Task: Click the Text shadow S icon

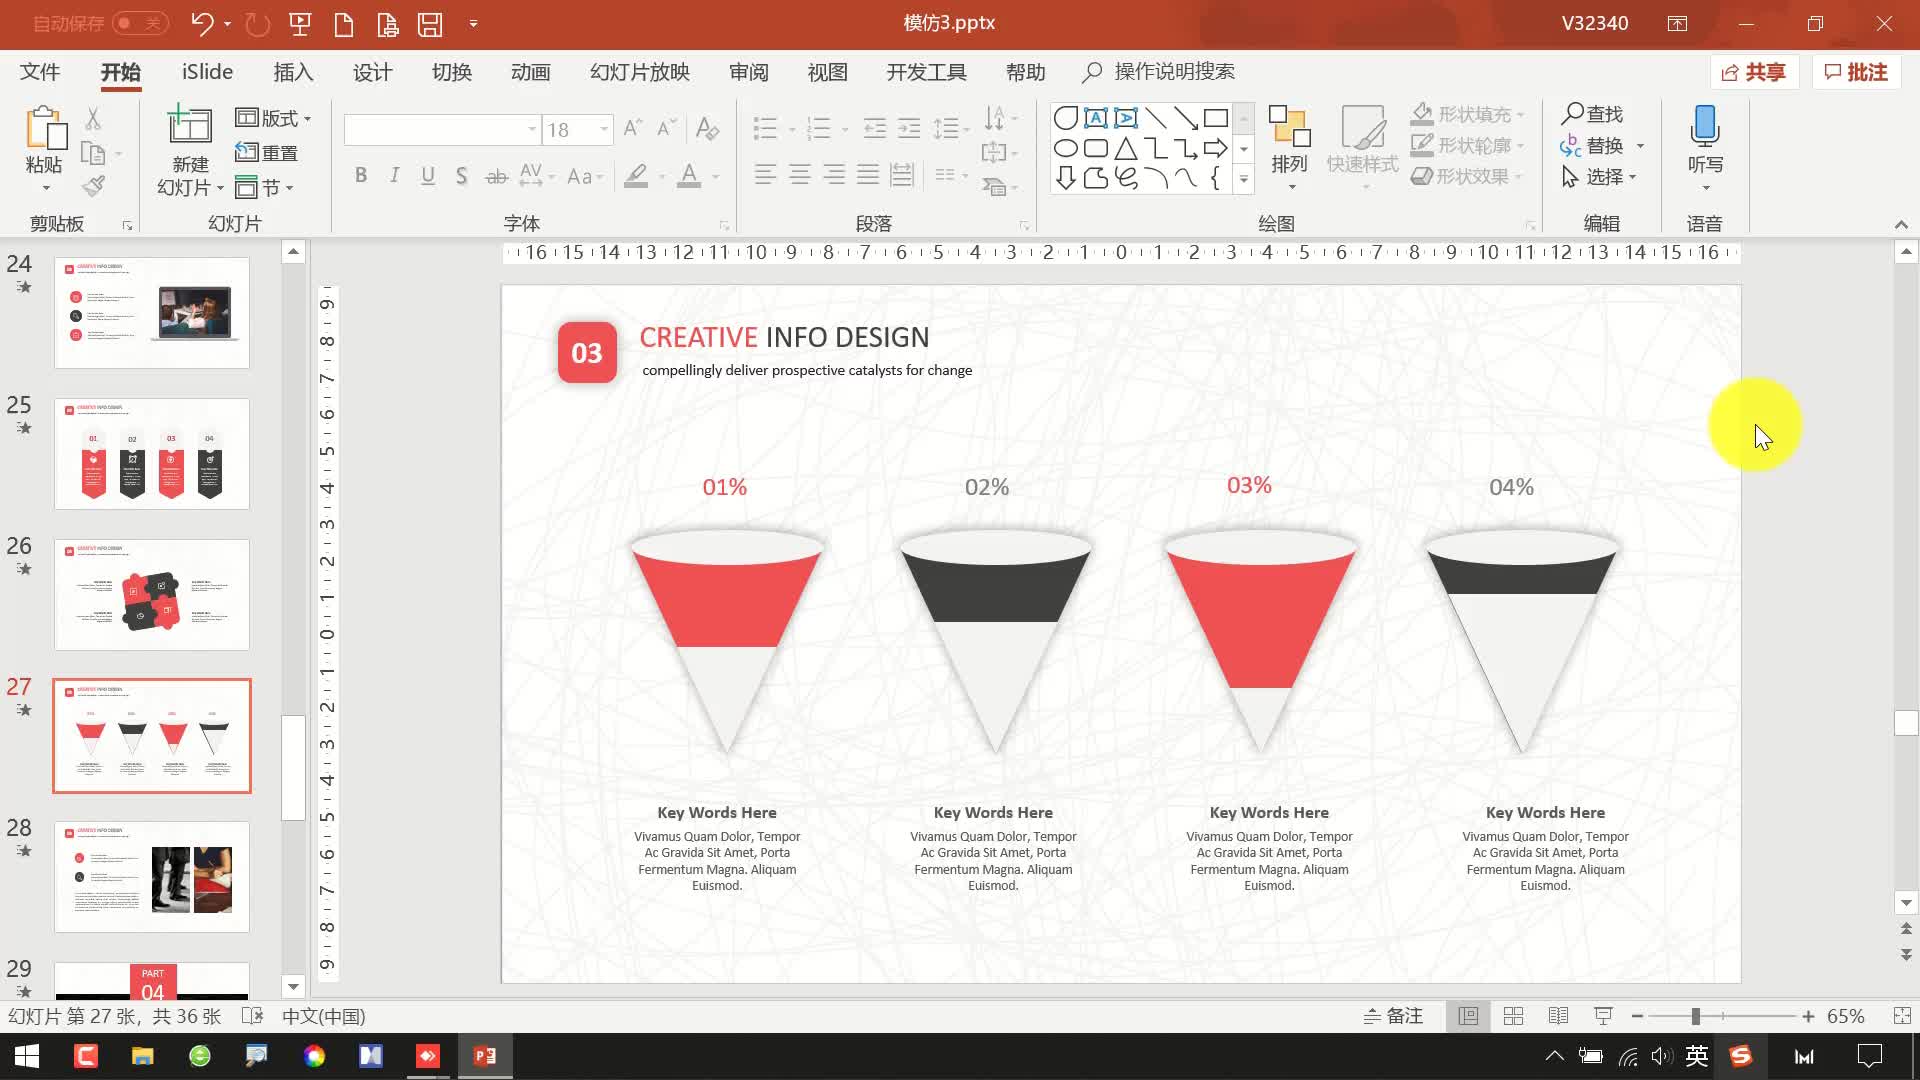Action: (461, 176)
